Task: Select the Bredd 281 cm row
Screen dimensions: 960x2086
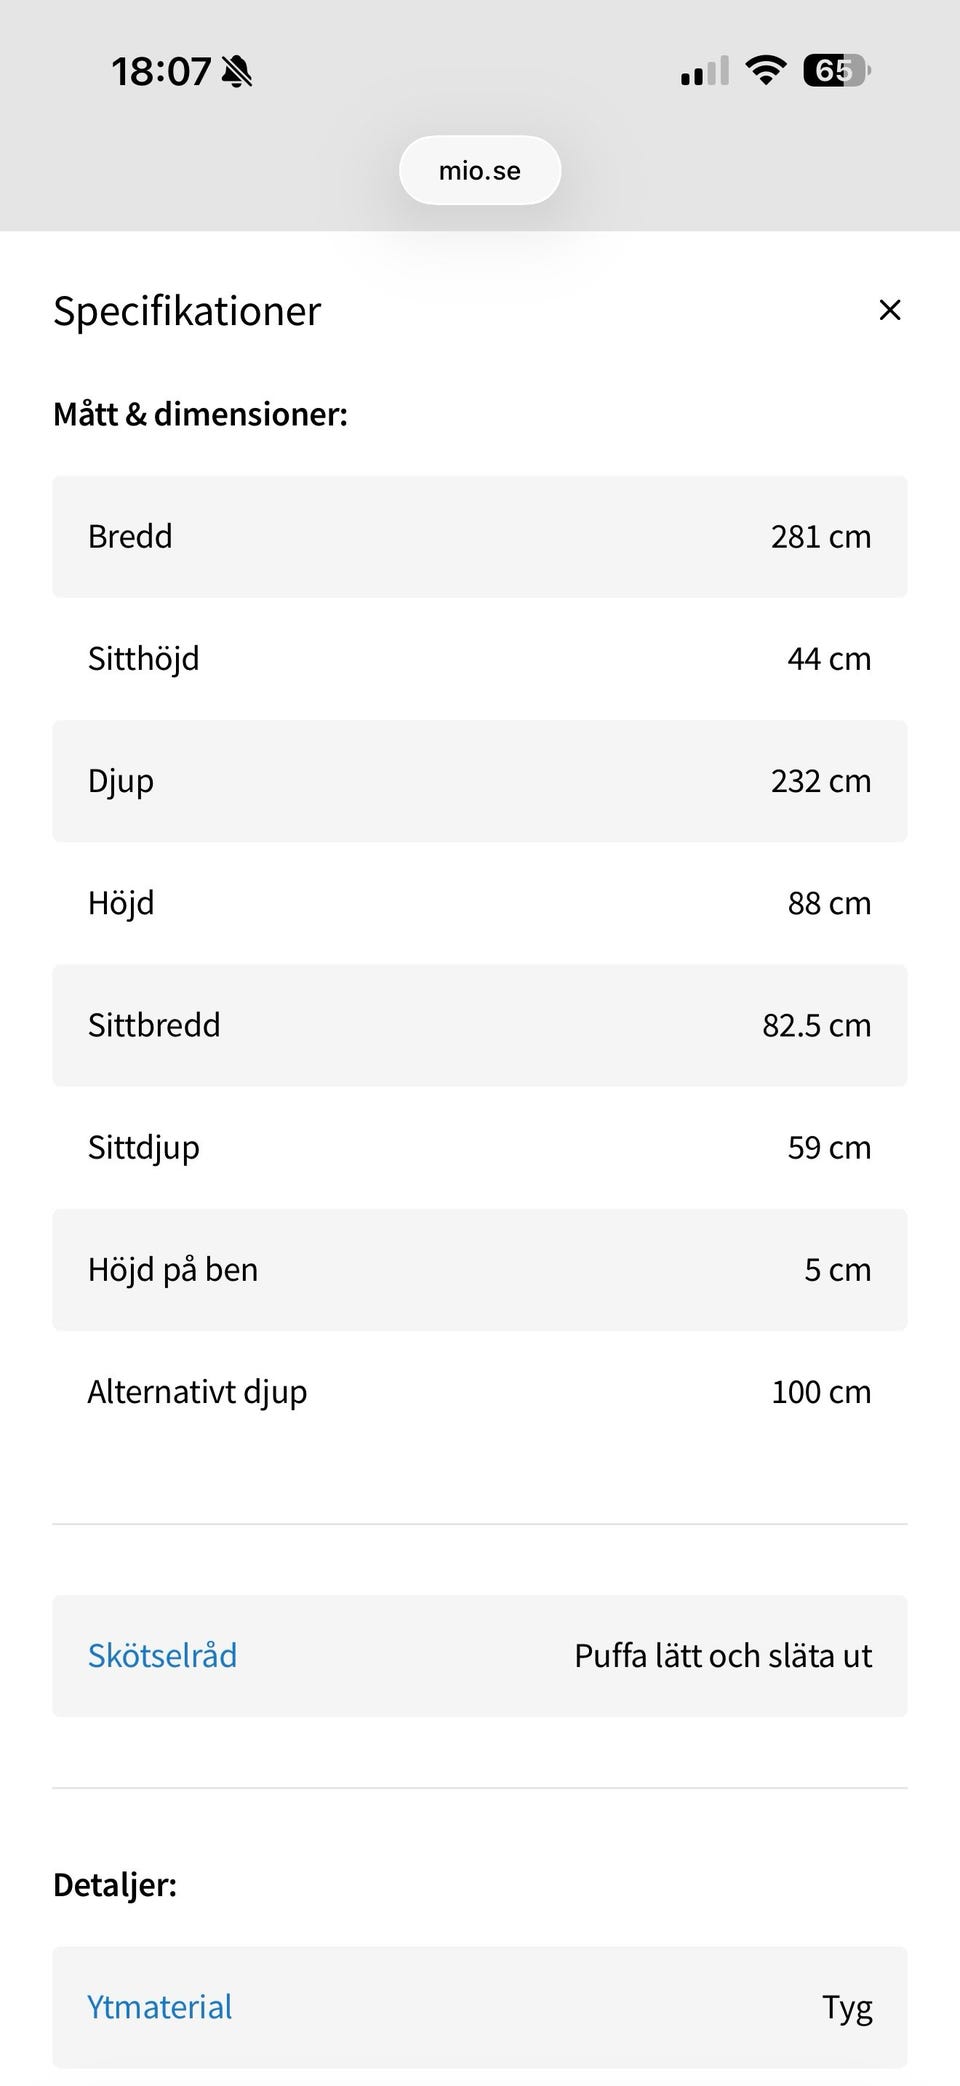Action: [480, 537]
